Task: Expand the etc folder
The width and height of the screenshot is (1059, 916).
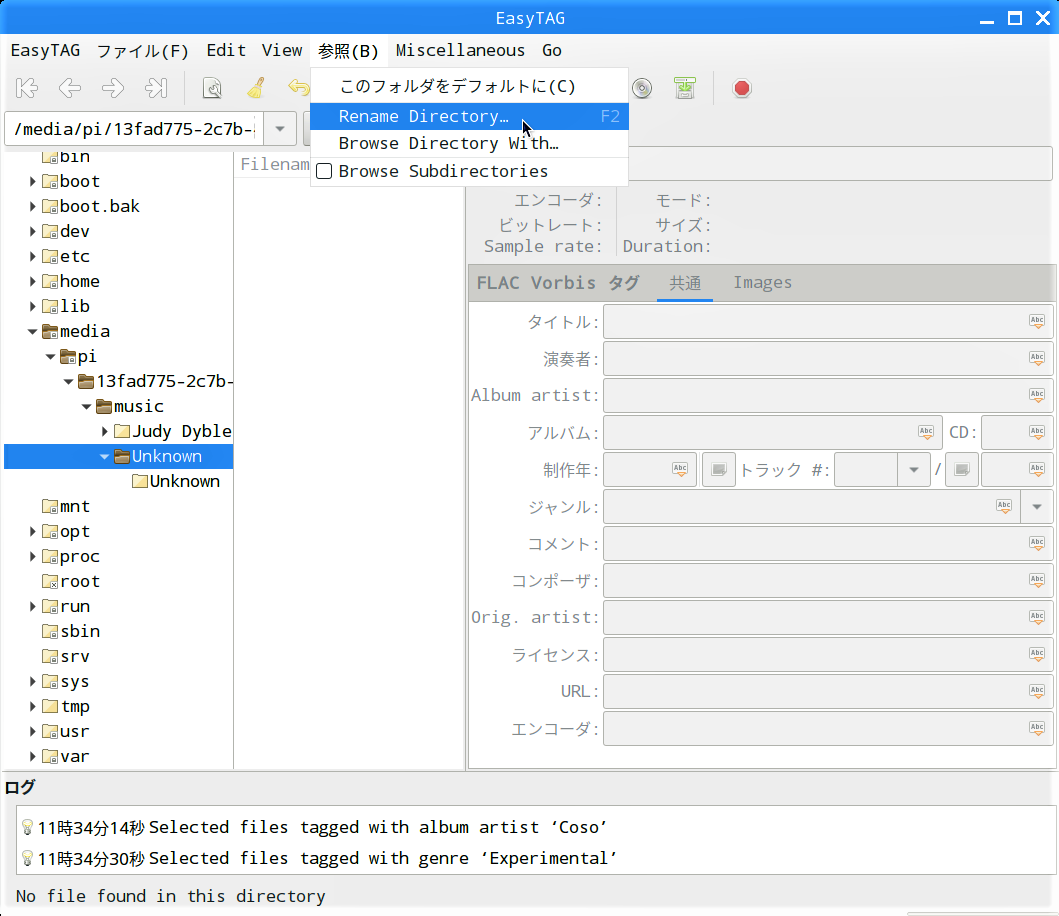Action: pos(32,256)
